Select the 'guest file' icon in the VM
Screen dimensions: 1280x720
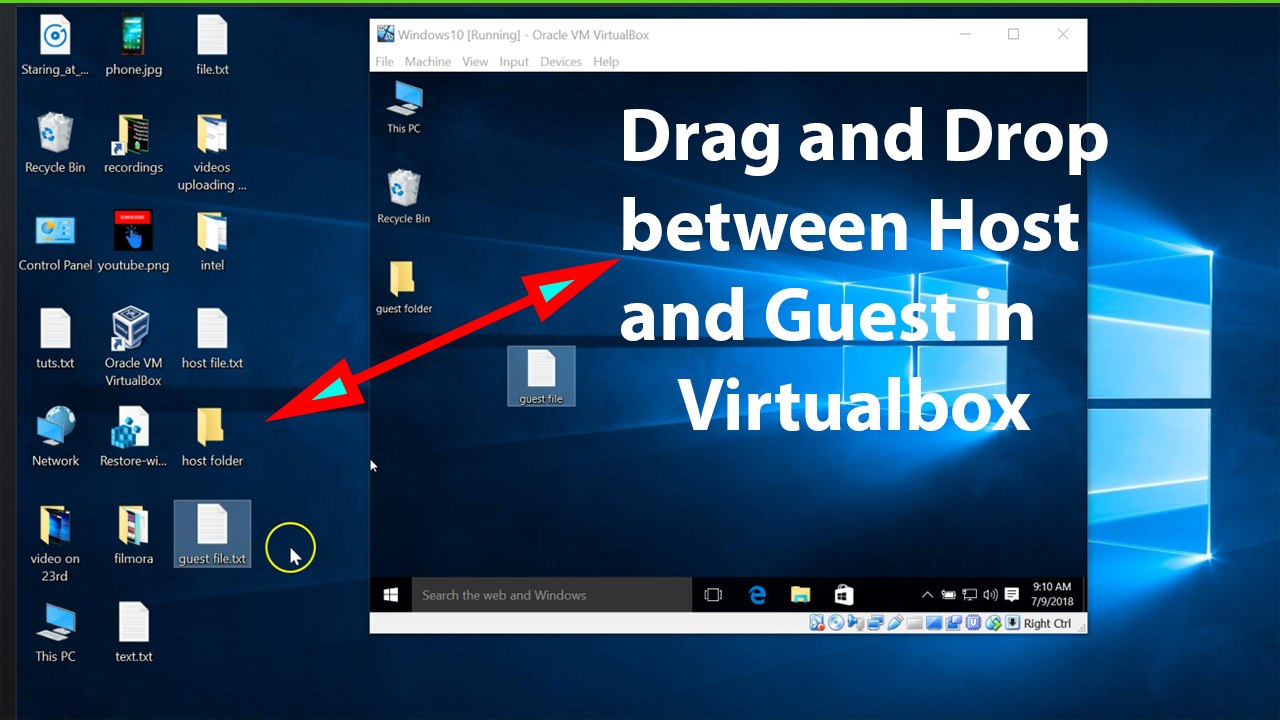541,376
